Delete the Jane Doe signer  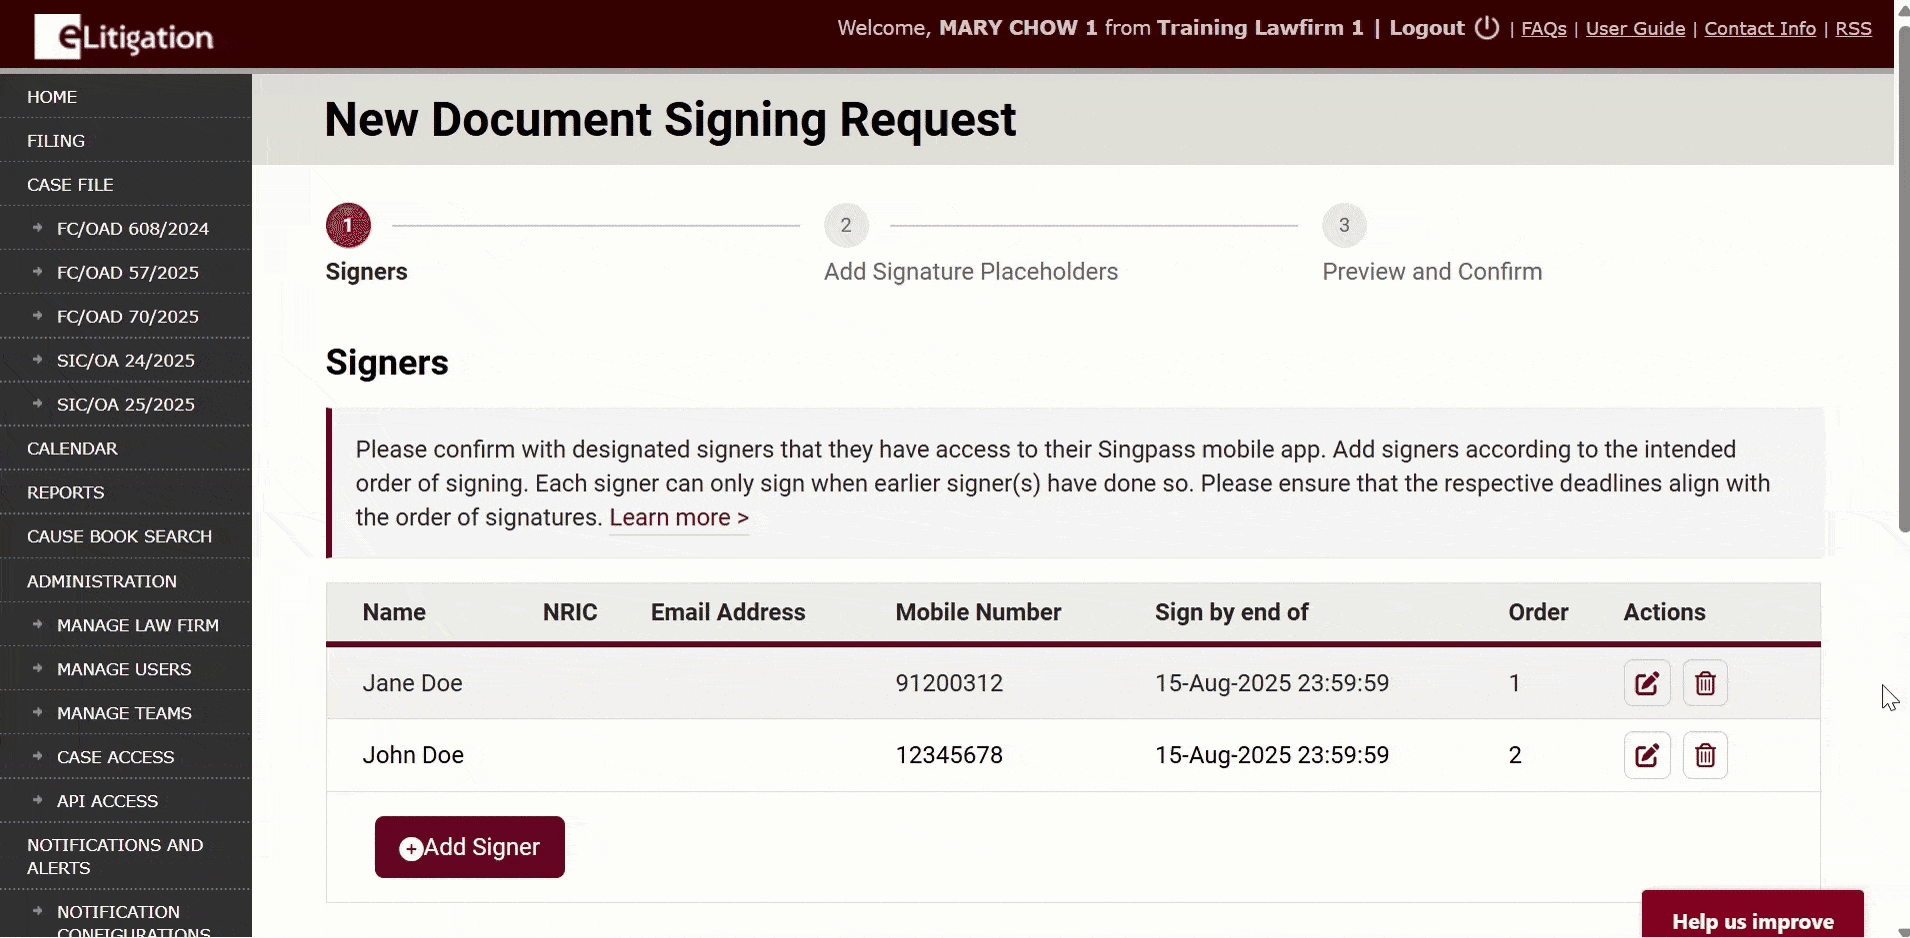1705,683
